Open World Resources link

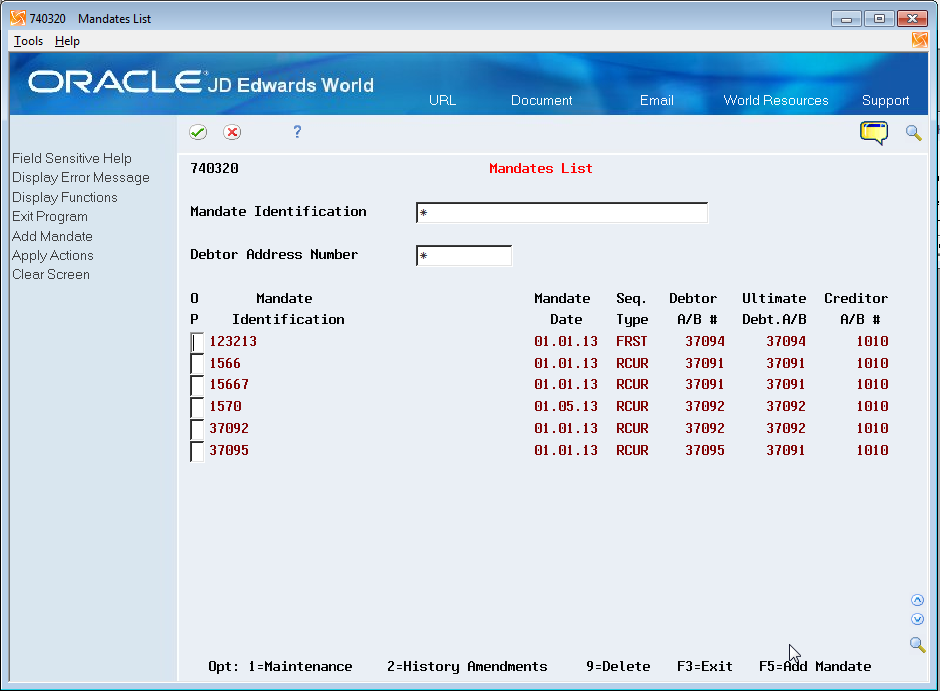pyautogui.click(x=776, y=100)
